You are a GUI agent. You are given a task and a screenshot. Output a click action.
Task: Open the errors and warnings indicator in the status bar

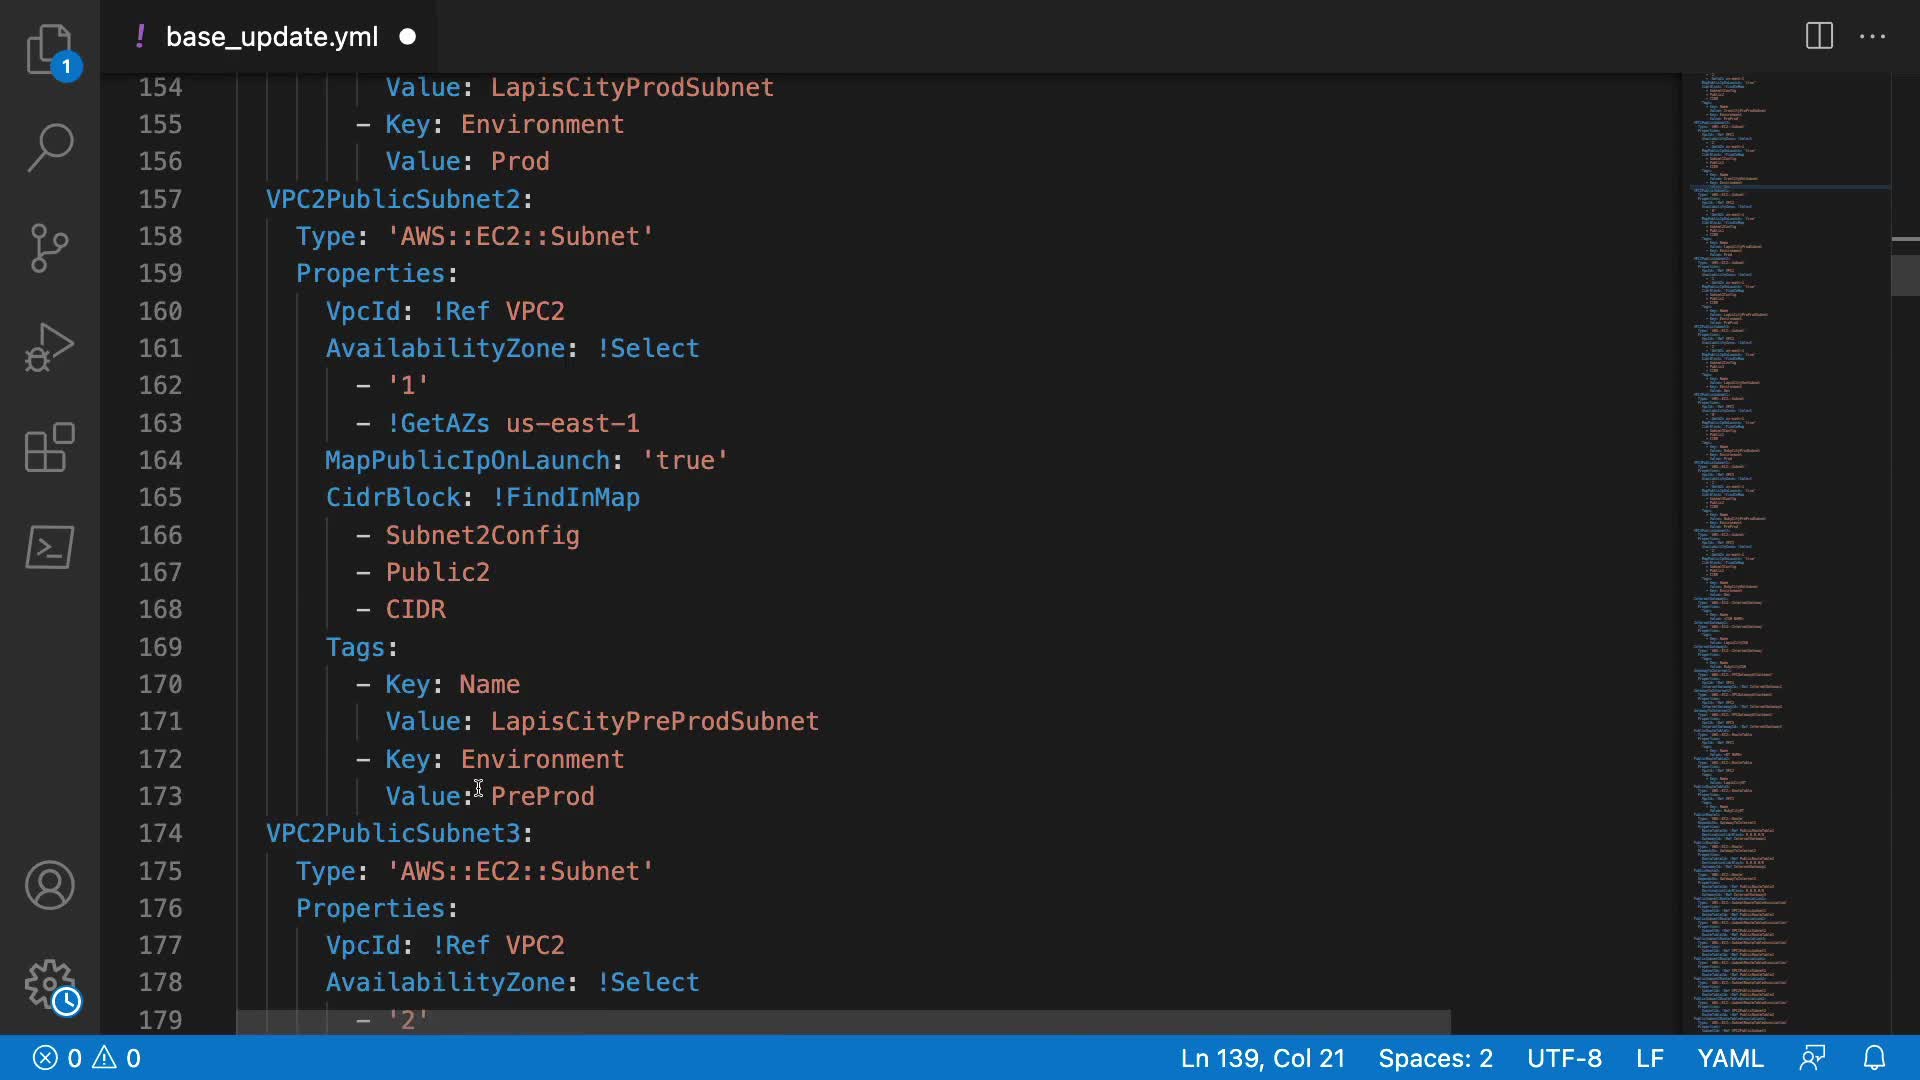pos(87,1058)
